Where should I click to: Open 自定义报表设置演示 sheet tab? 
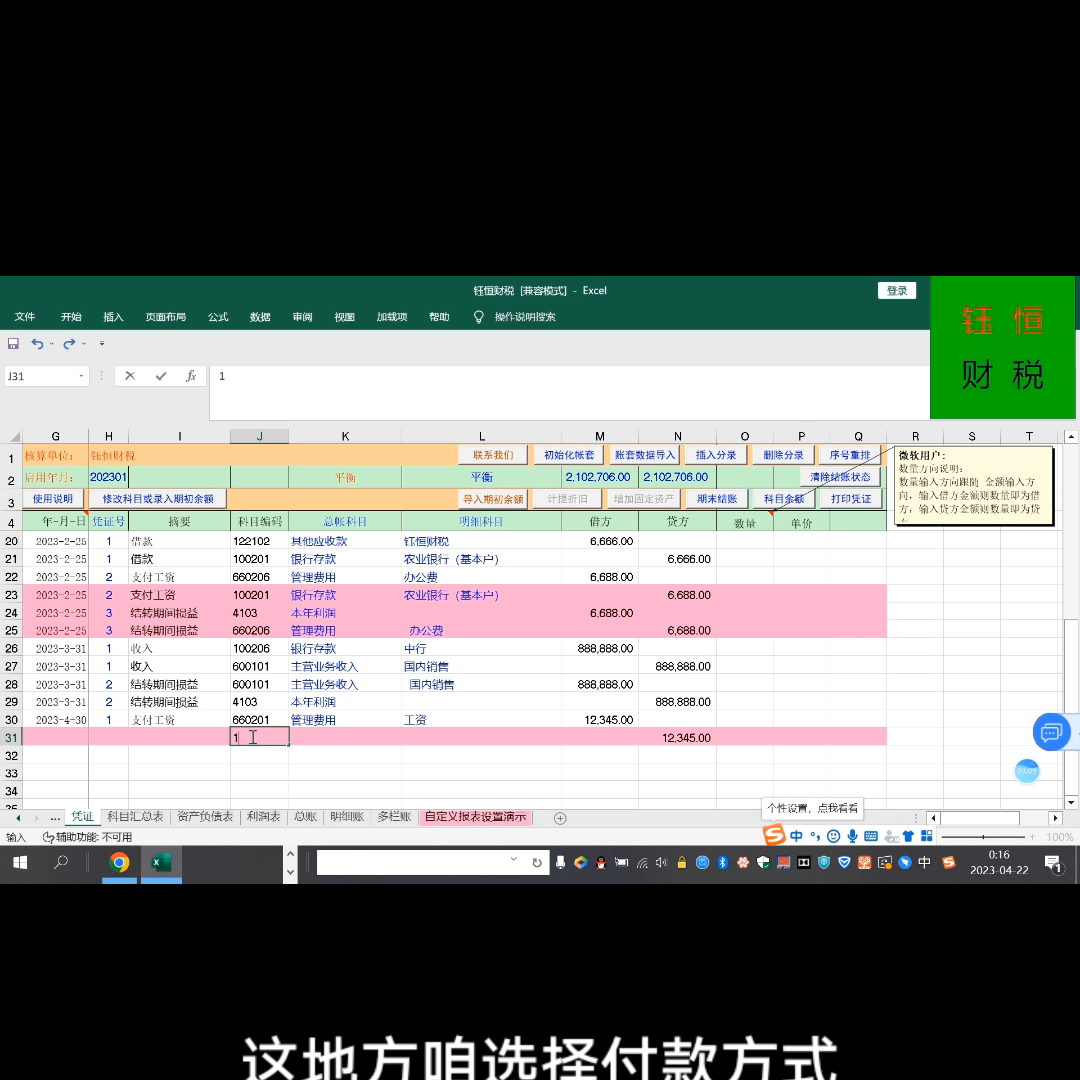[x=475, y=817]
